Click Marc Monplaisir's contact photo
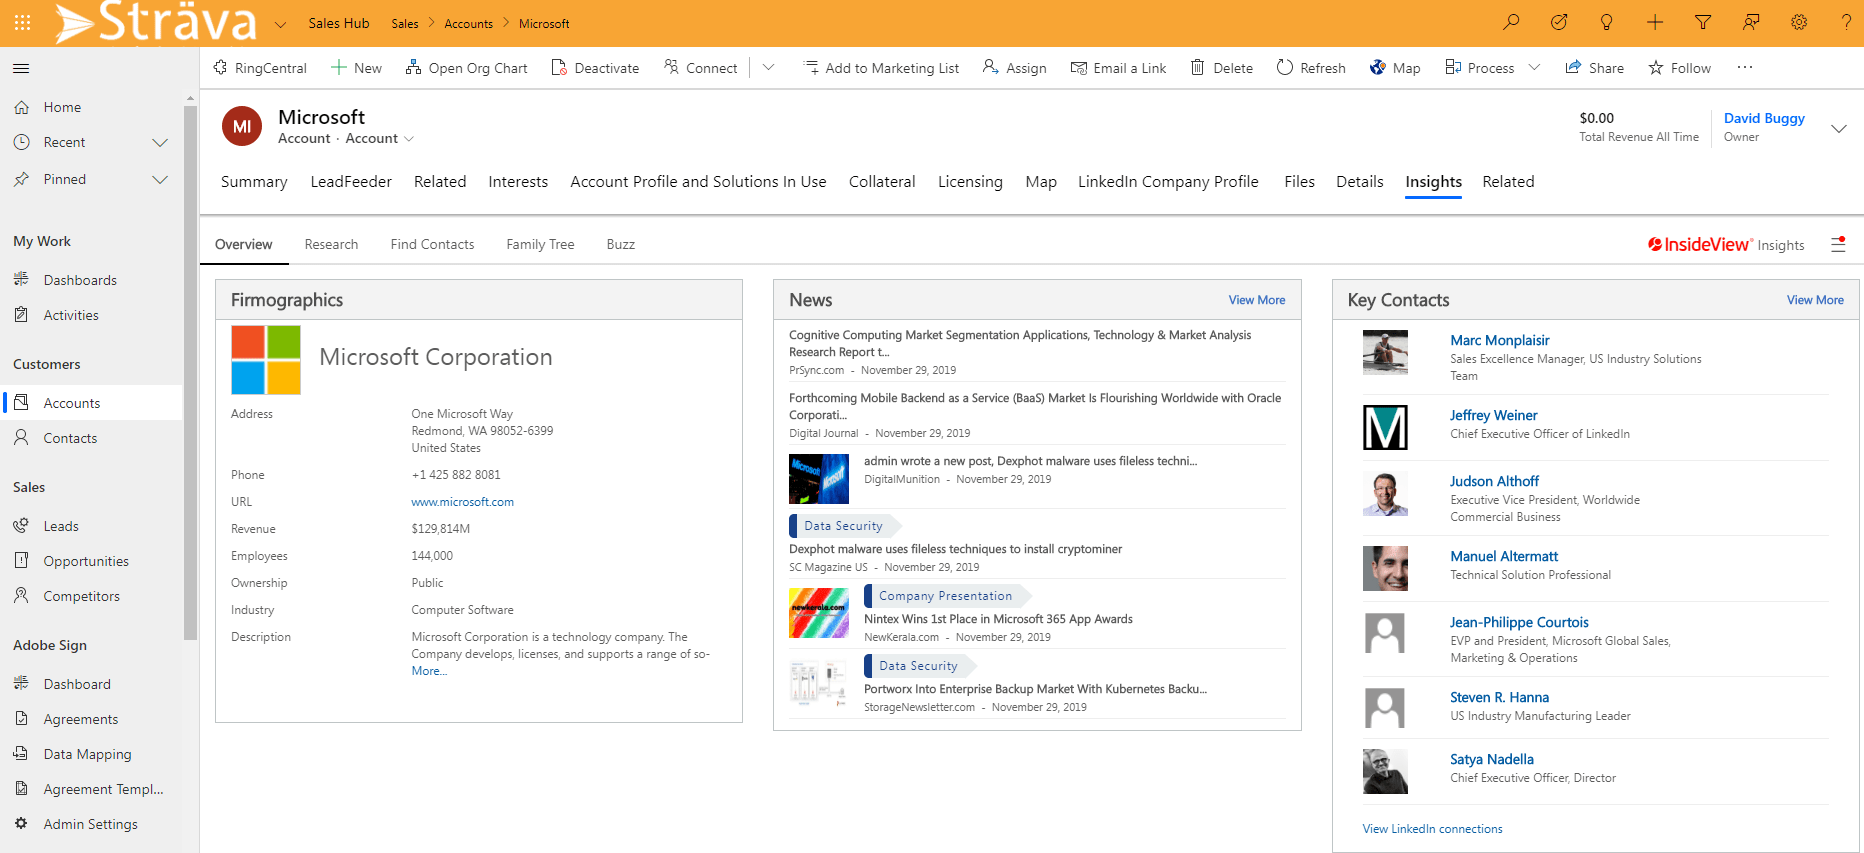 (1385, 353)
